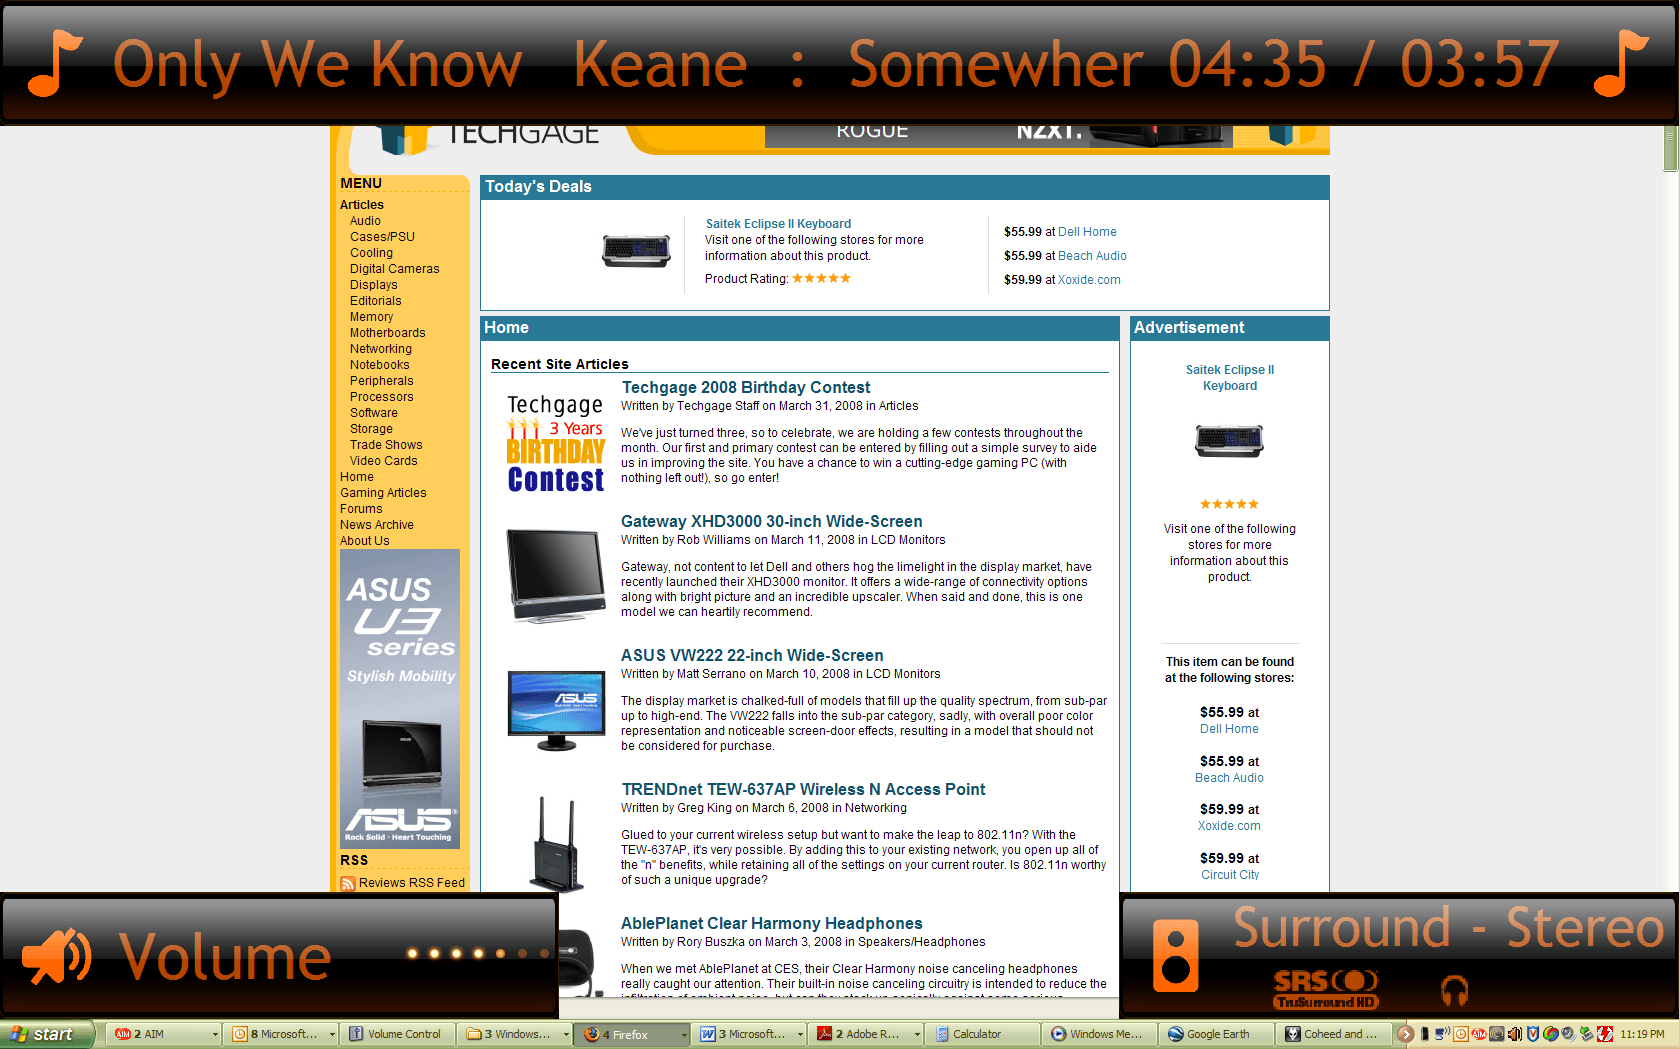The image size is (1680, 1049).
Task: Open the Digital Cameras menu item
Action: pos(394,269)
